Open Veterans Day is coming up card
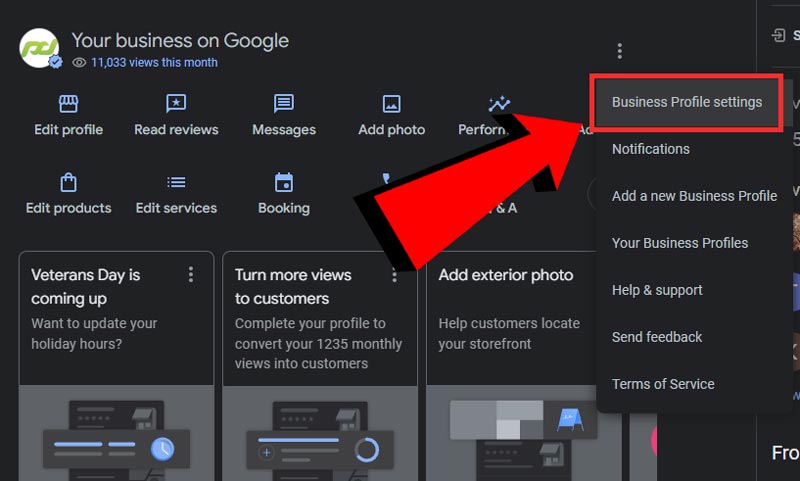 (116, 366)
